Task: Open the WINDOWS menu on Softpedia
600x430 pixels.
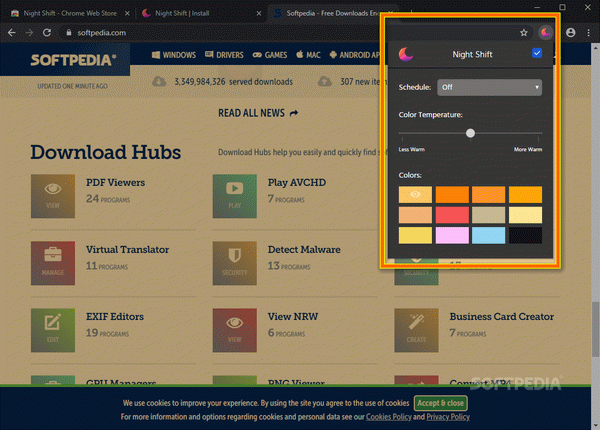Action: [x=174, y=55]
